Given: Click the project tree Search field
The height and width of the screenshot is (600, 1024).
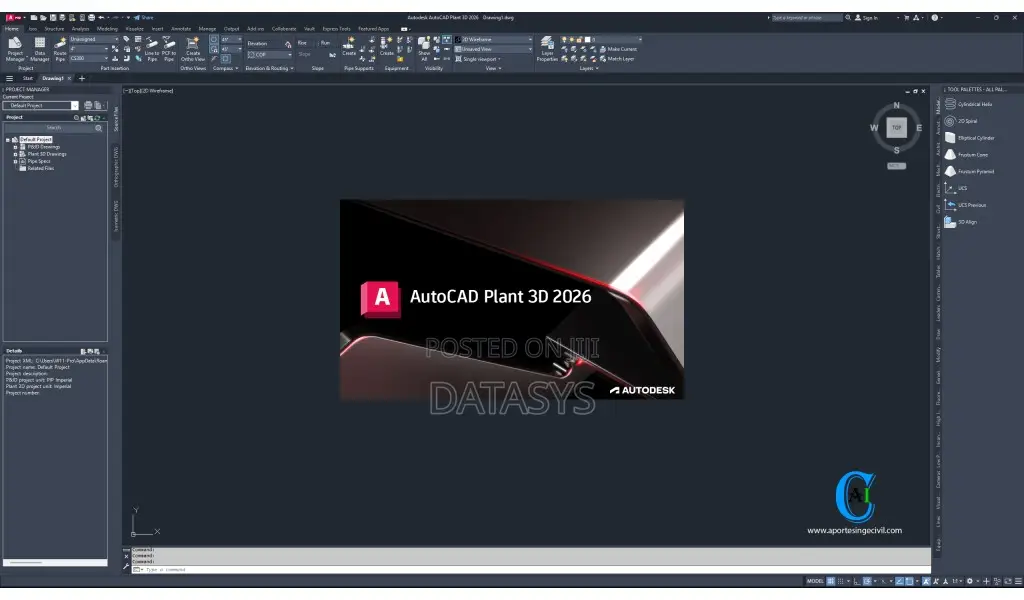Looking at the screenshot, I should 54,128.
